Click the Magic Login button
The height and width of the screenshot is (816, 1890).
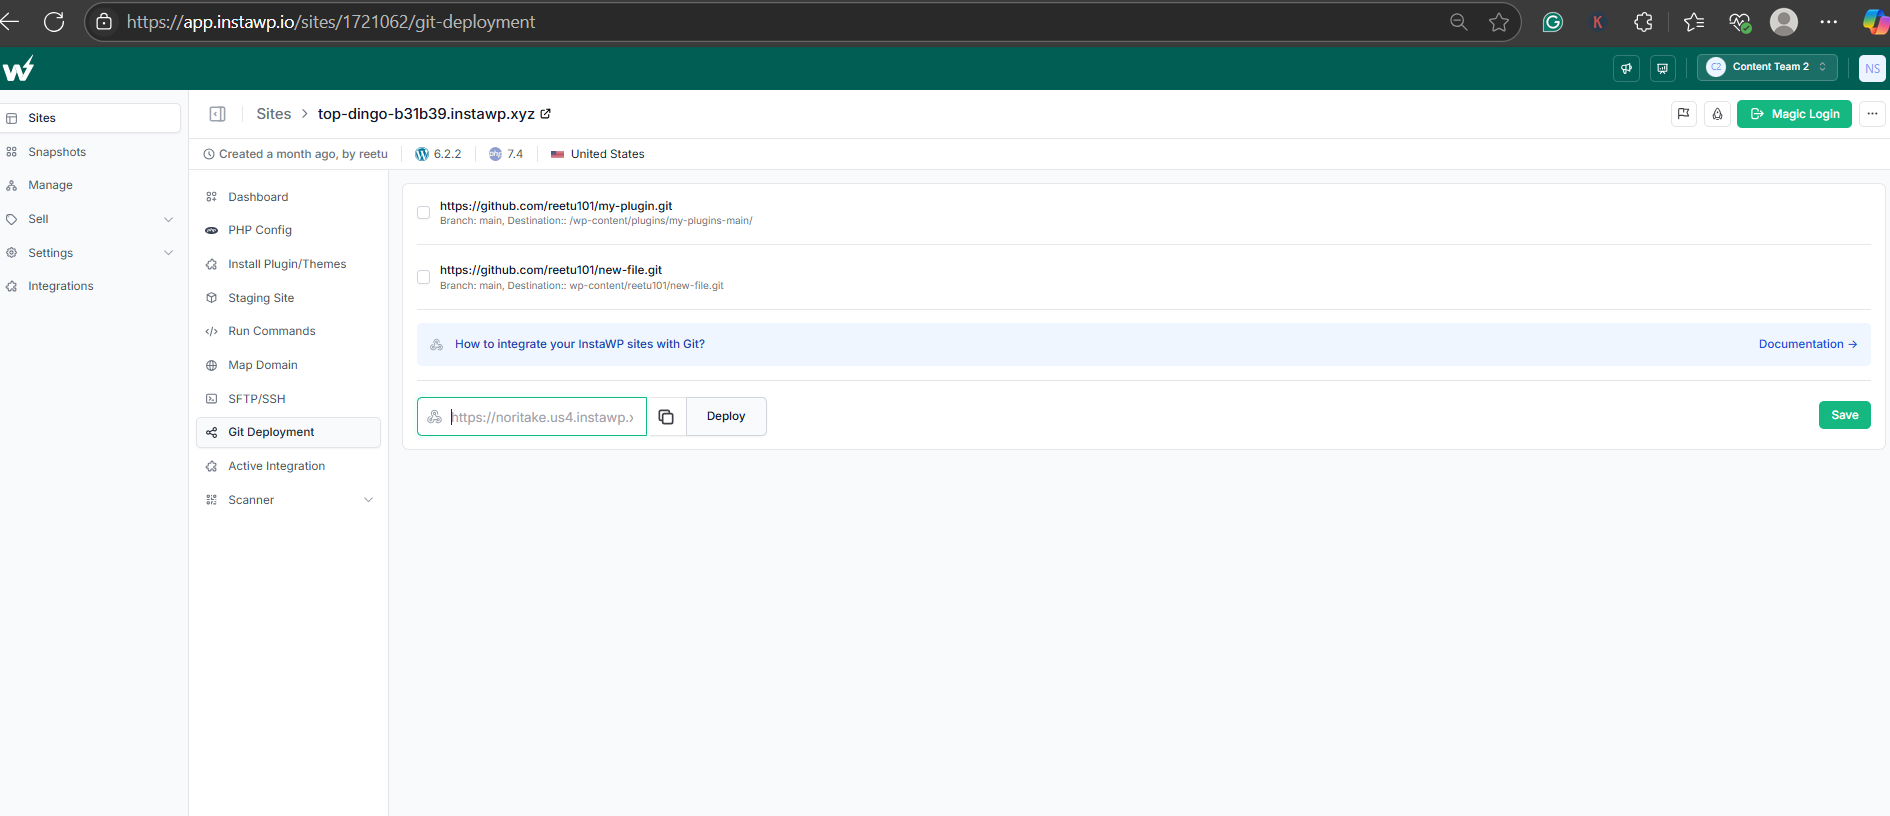tap(1795, 114)
